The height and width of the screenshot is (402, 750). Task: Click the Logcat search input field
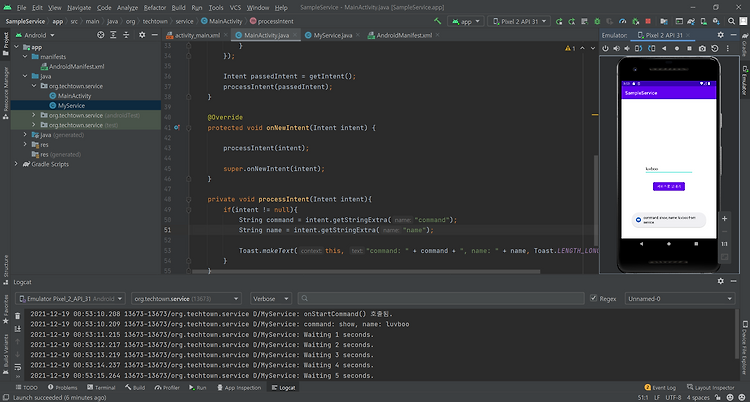[441, 299]
